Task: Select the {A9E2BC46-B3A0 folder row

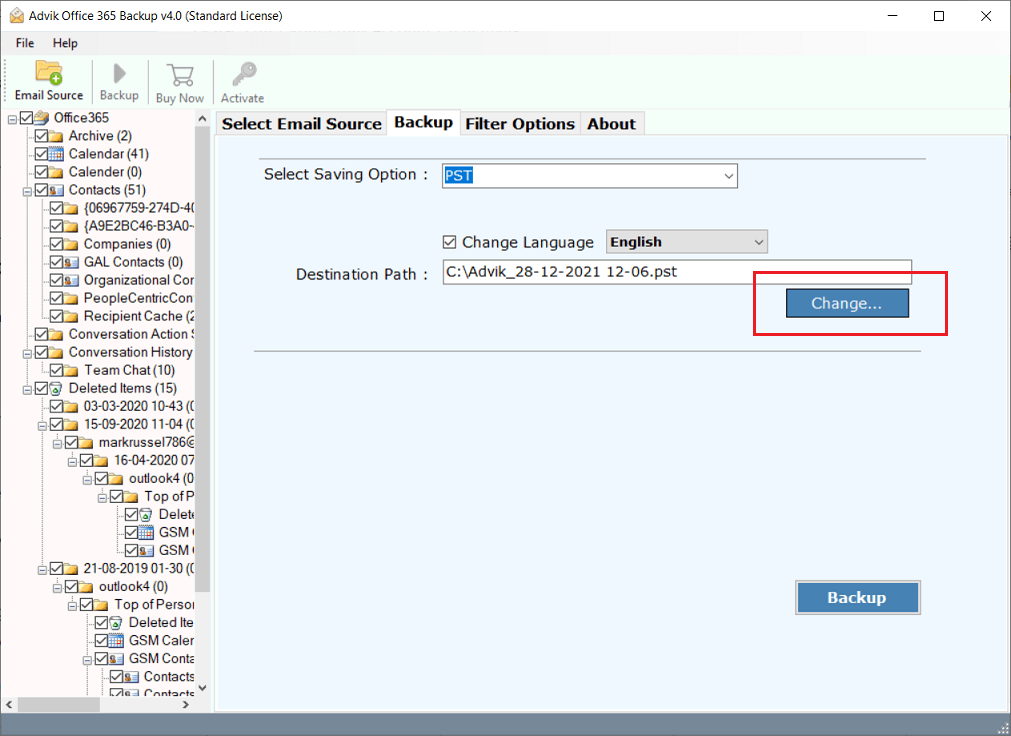Action: (x=139, y=226)
